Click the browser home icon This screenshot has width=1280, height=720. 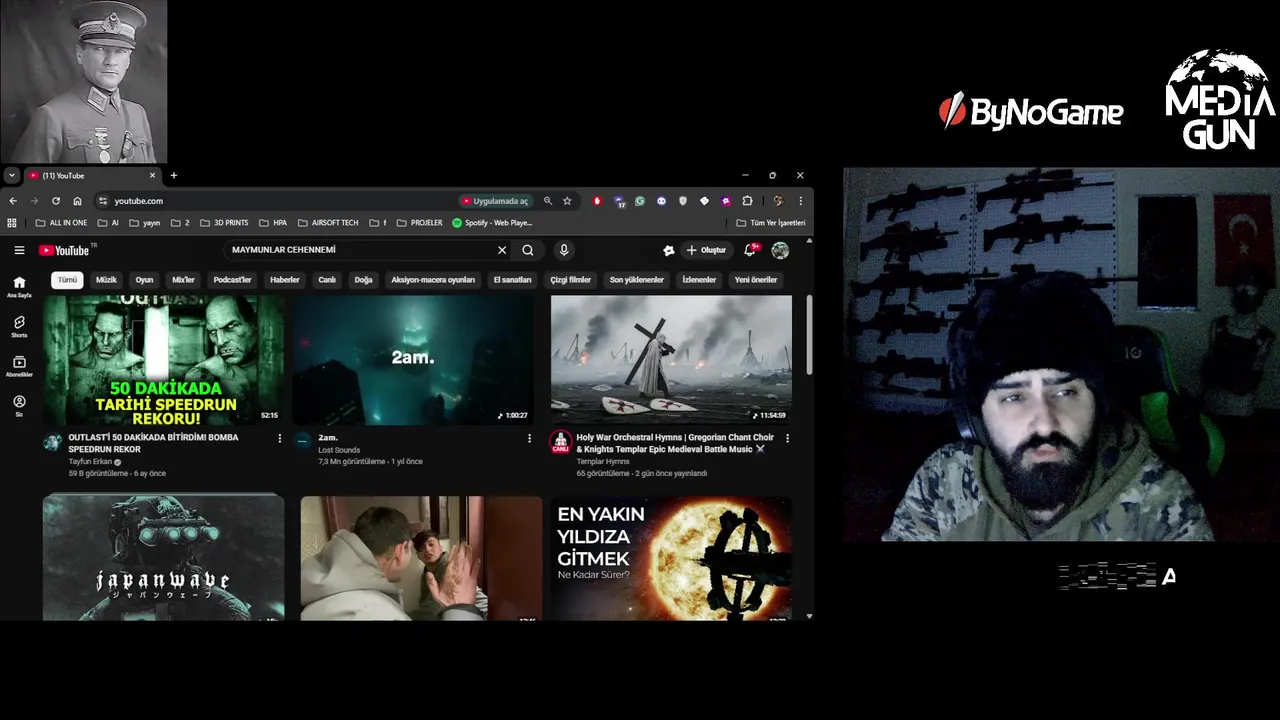click(77, 201)
